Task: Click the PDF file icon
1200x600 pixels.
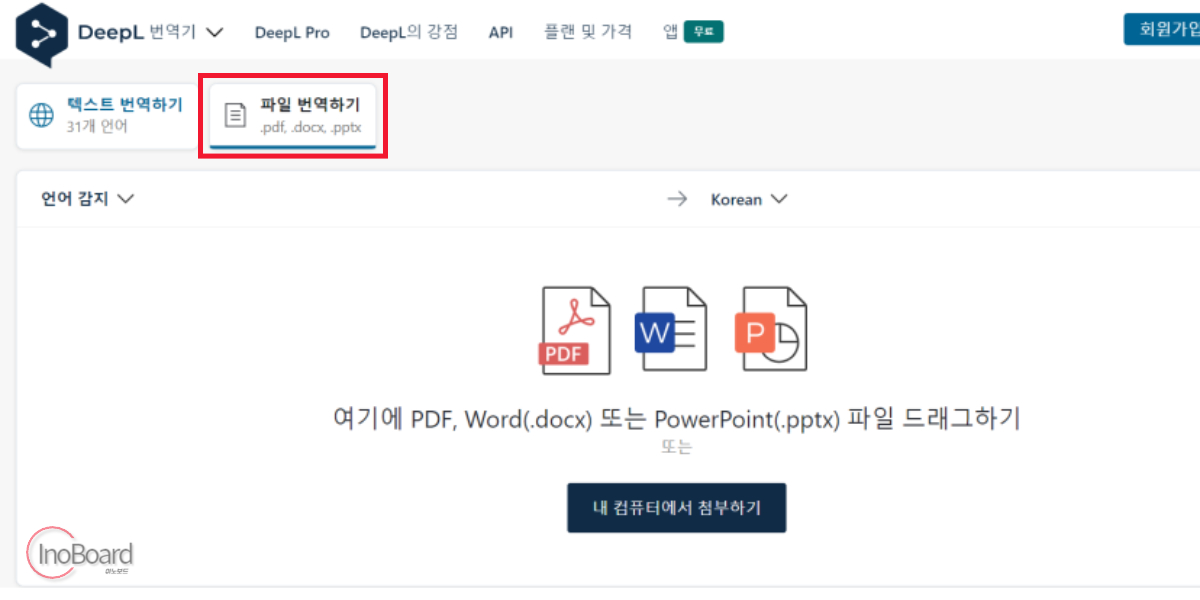Action: pyautogui.click(x=574, y=330)
